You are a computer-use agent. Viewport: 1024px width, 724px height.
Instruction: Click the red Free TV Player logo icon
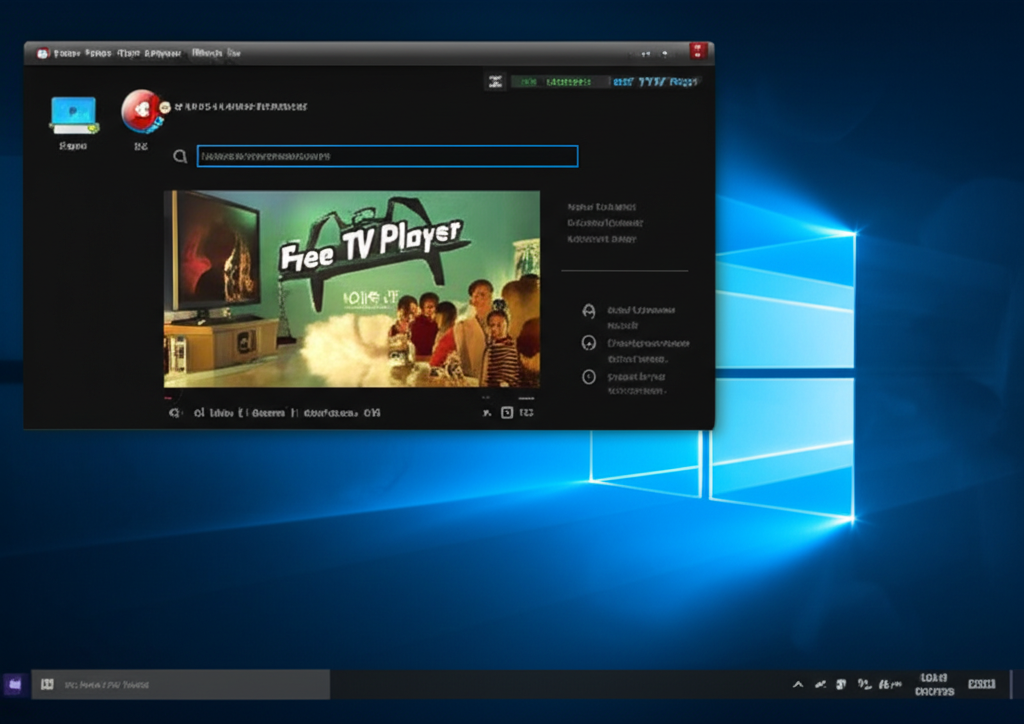click(140, 112)
